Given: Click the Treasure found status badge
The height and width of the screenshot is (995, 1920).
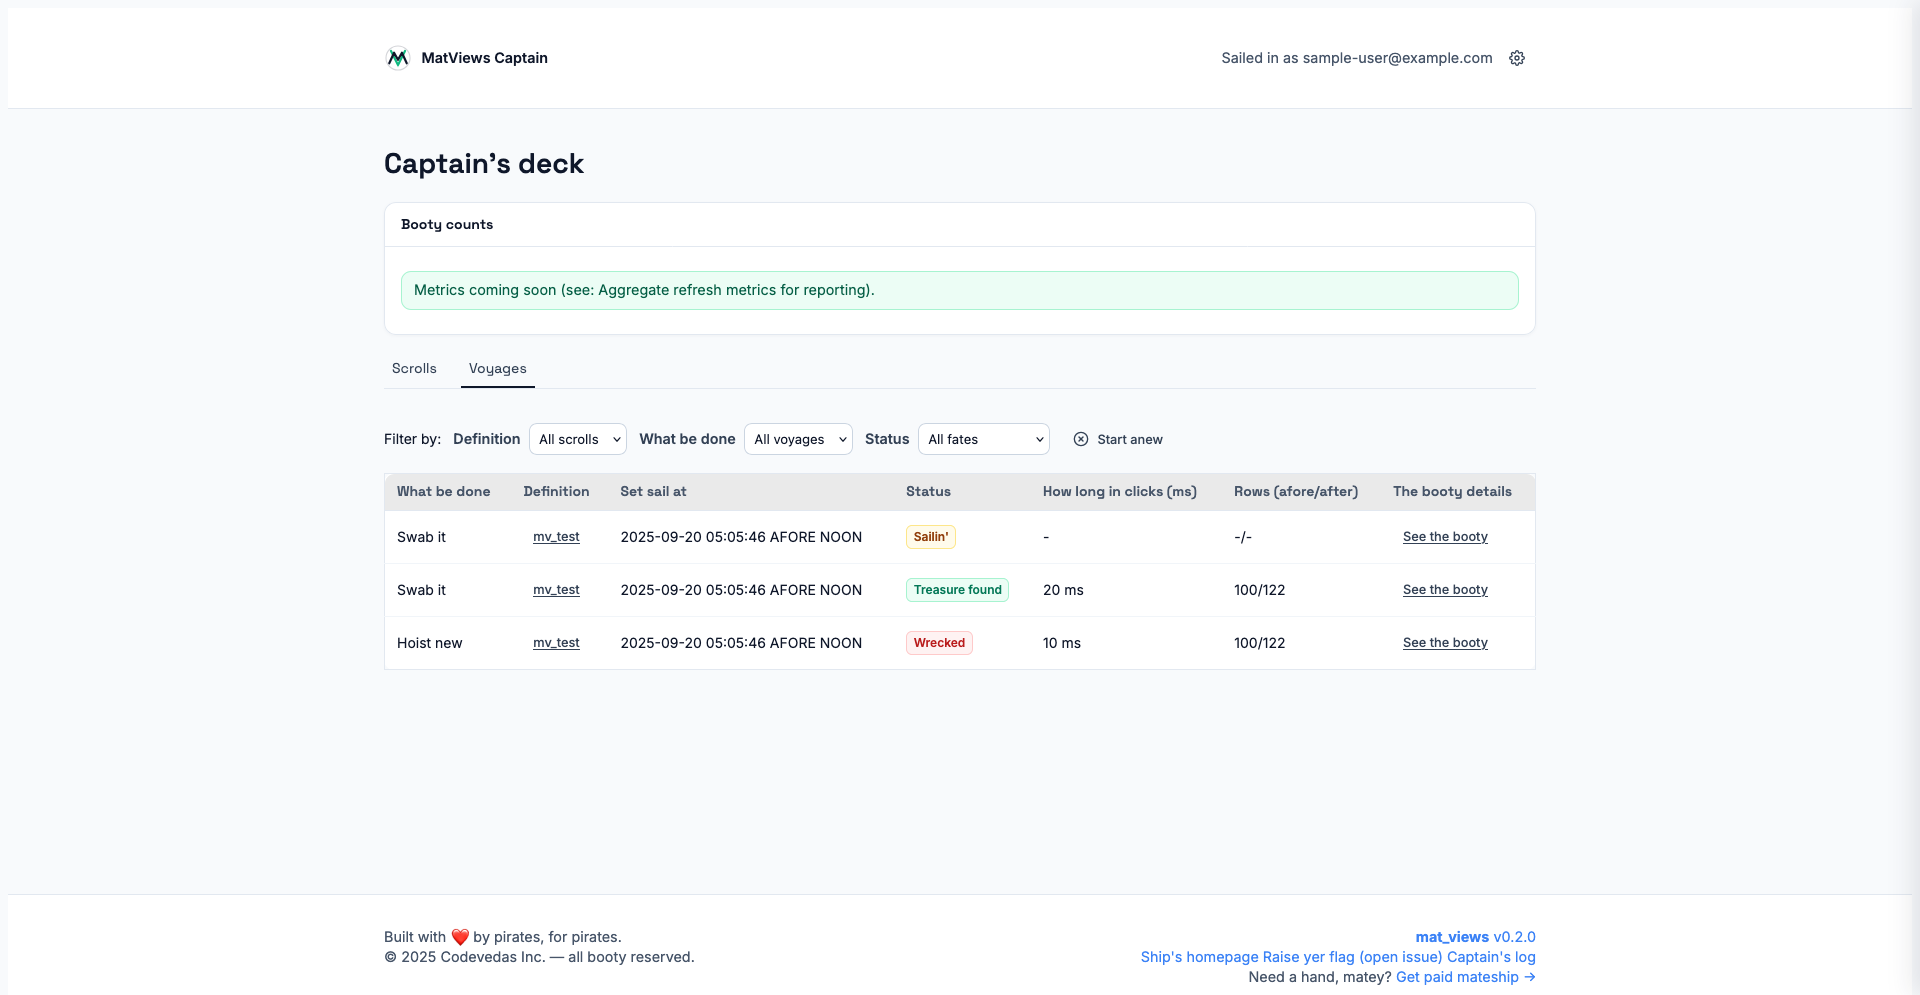Looking at the screenshot, I should 957,590.
